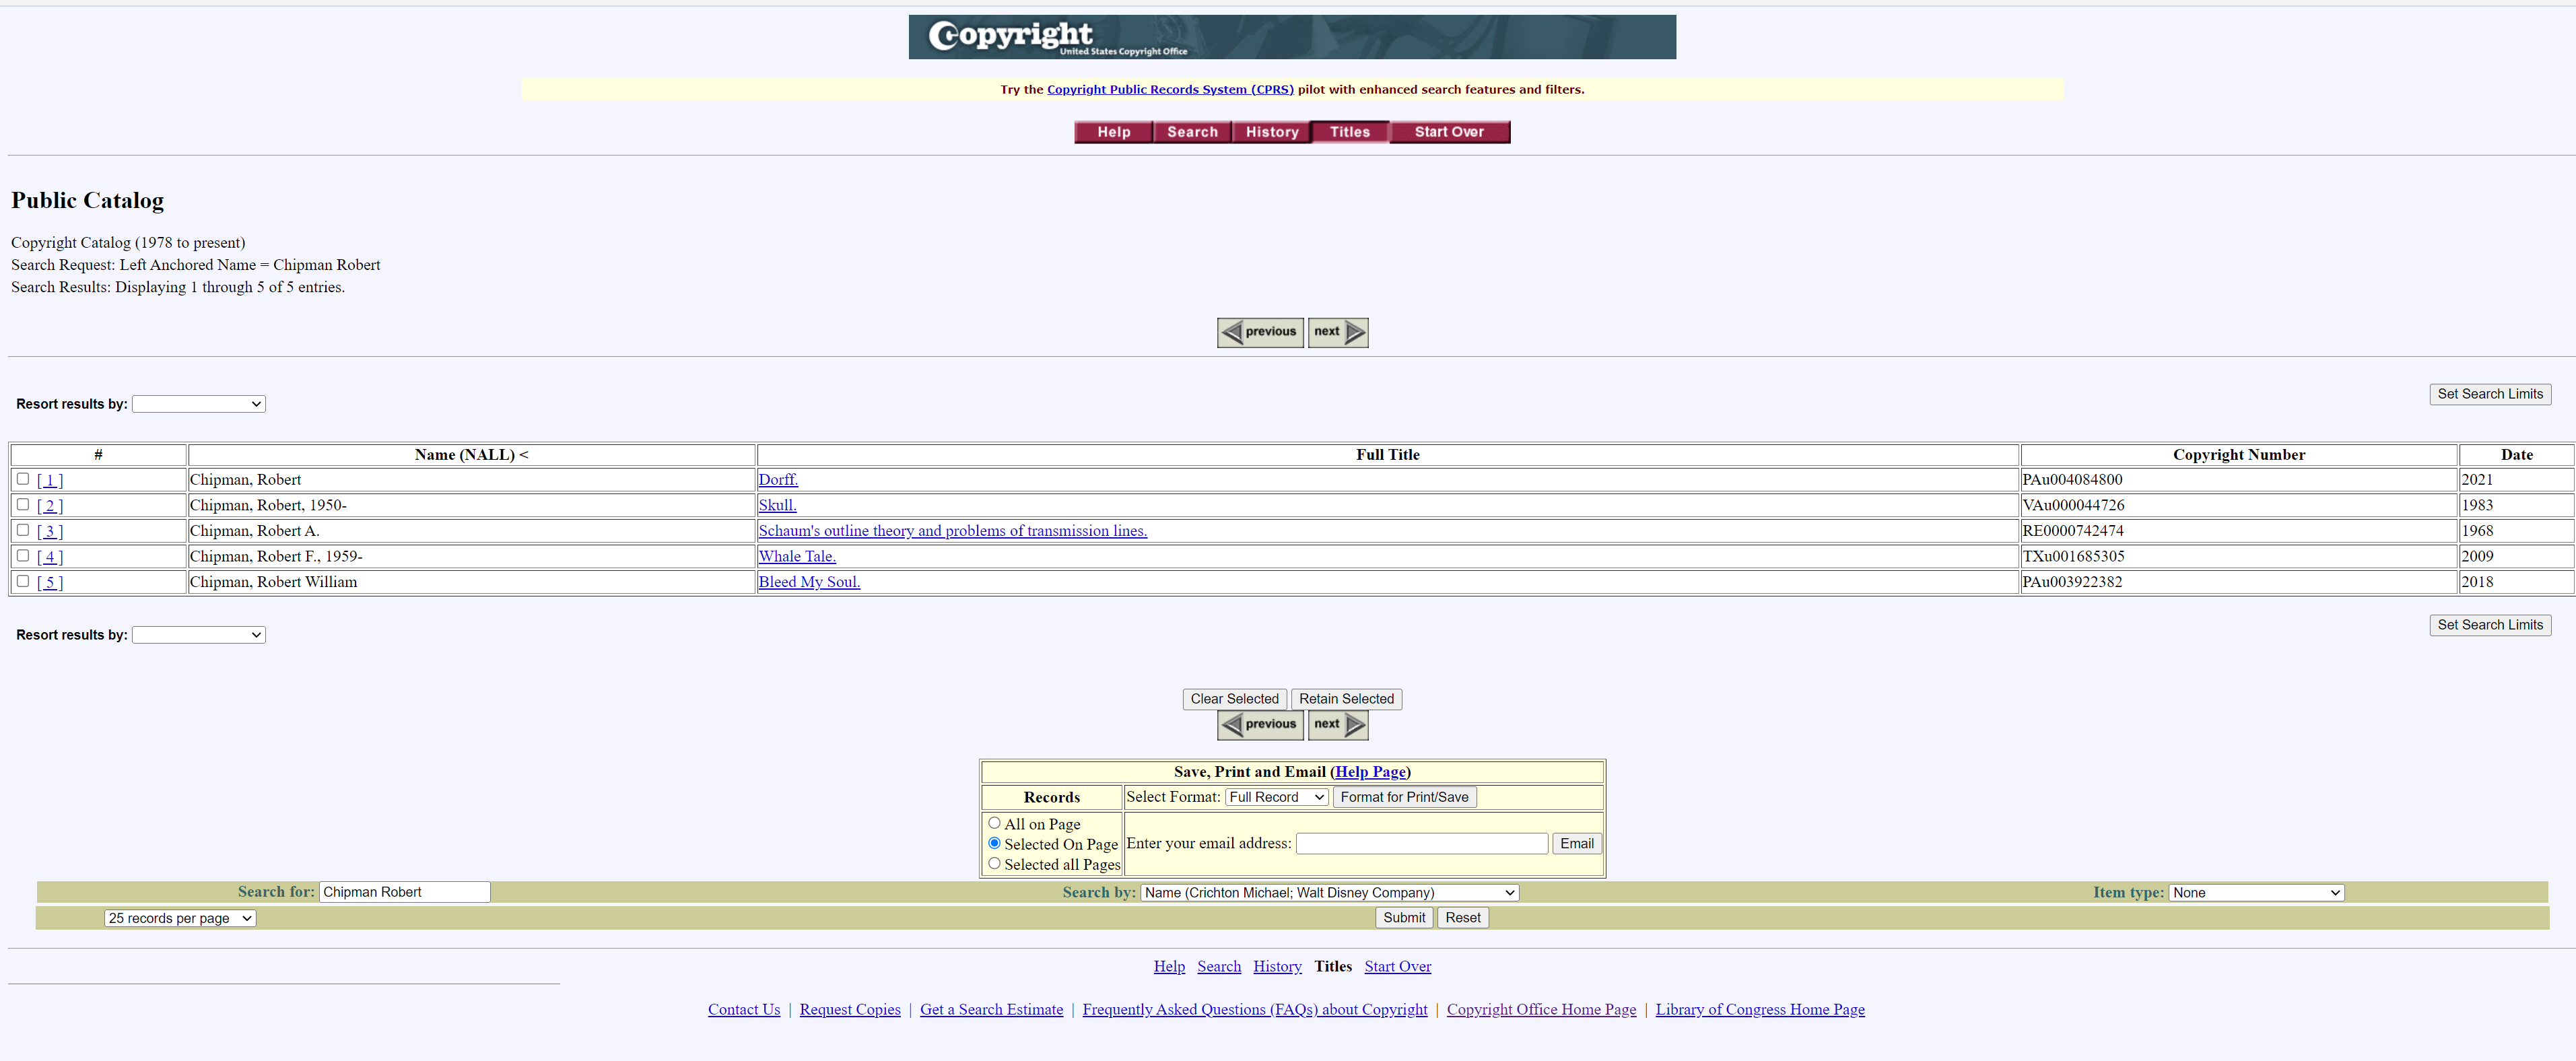Screen dimensions: 2576x1061
Task: Expand the Search by dropdown
Action: coord(1329,892)
